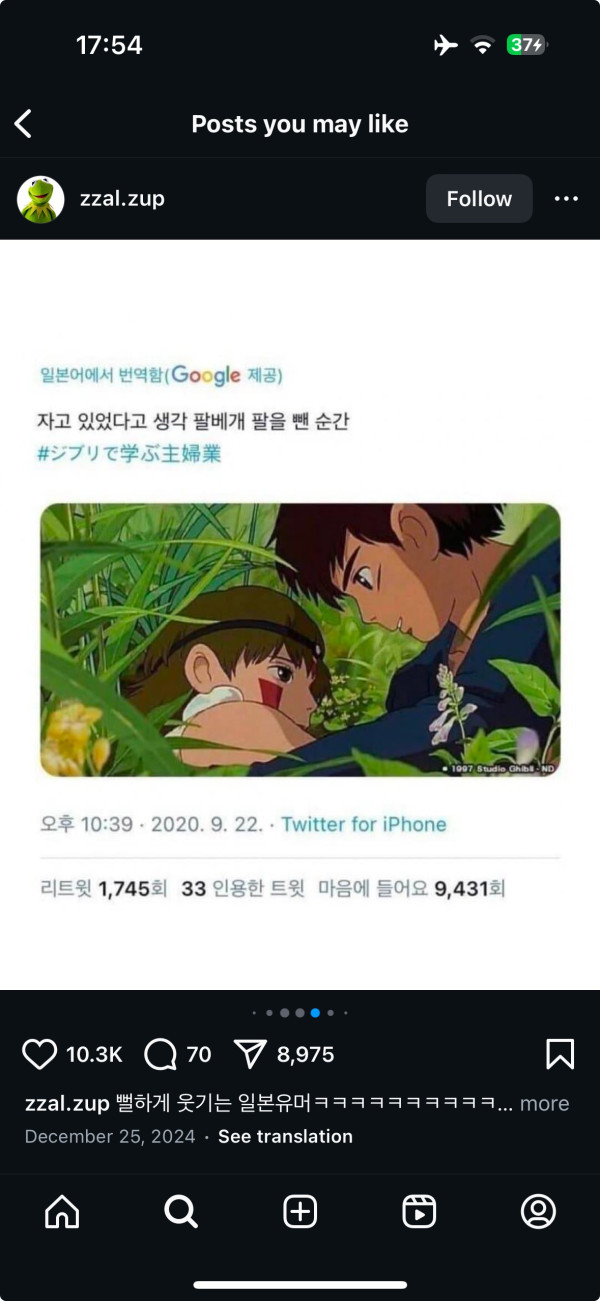
Task: Open comments via speech bubble icon
Action: [160, 1054]
